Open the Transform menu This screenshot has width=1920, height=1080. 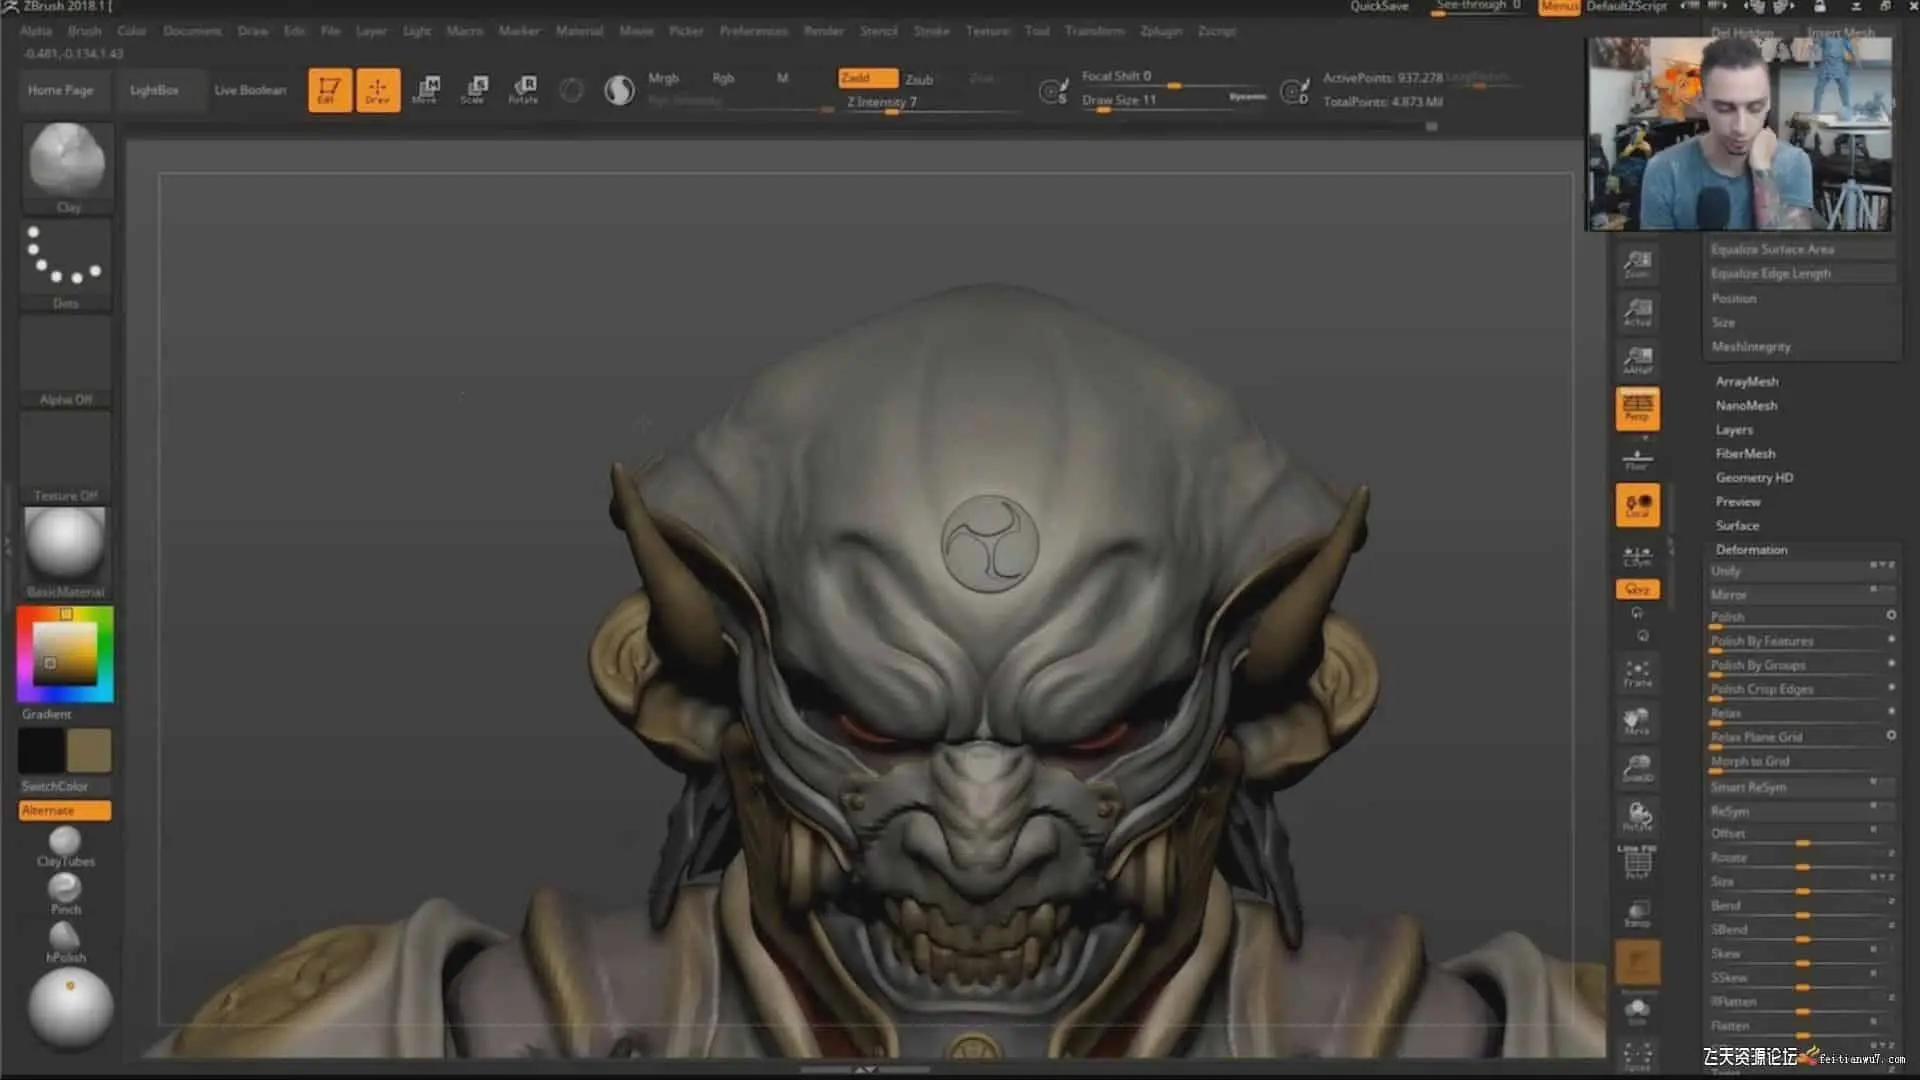[1094, 31]
